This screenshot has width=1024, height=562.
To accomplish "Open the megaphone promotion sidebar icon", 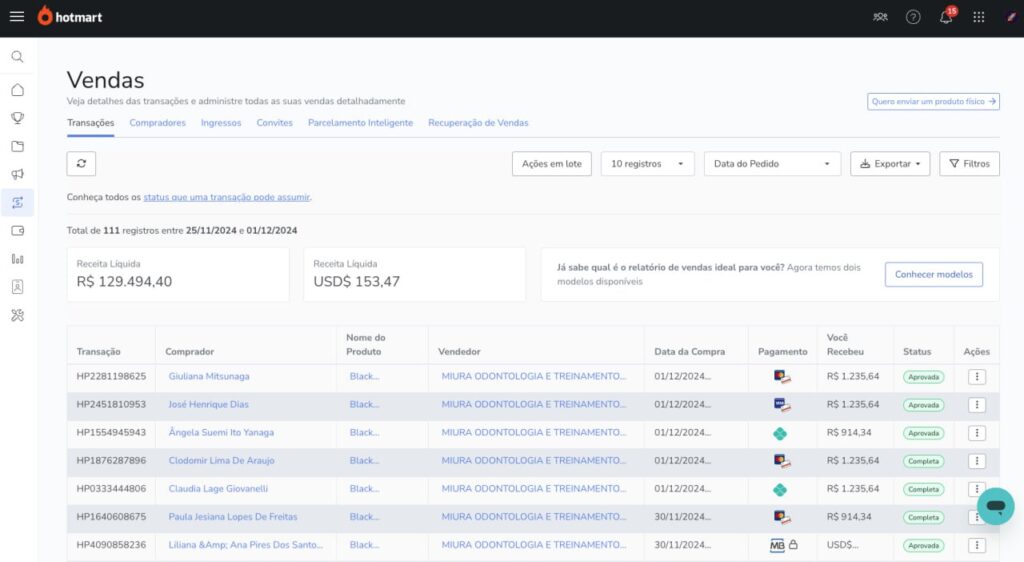I will tap(18, 174).
